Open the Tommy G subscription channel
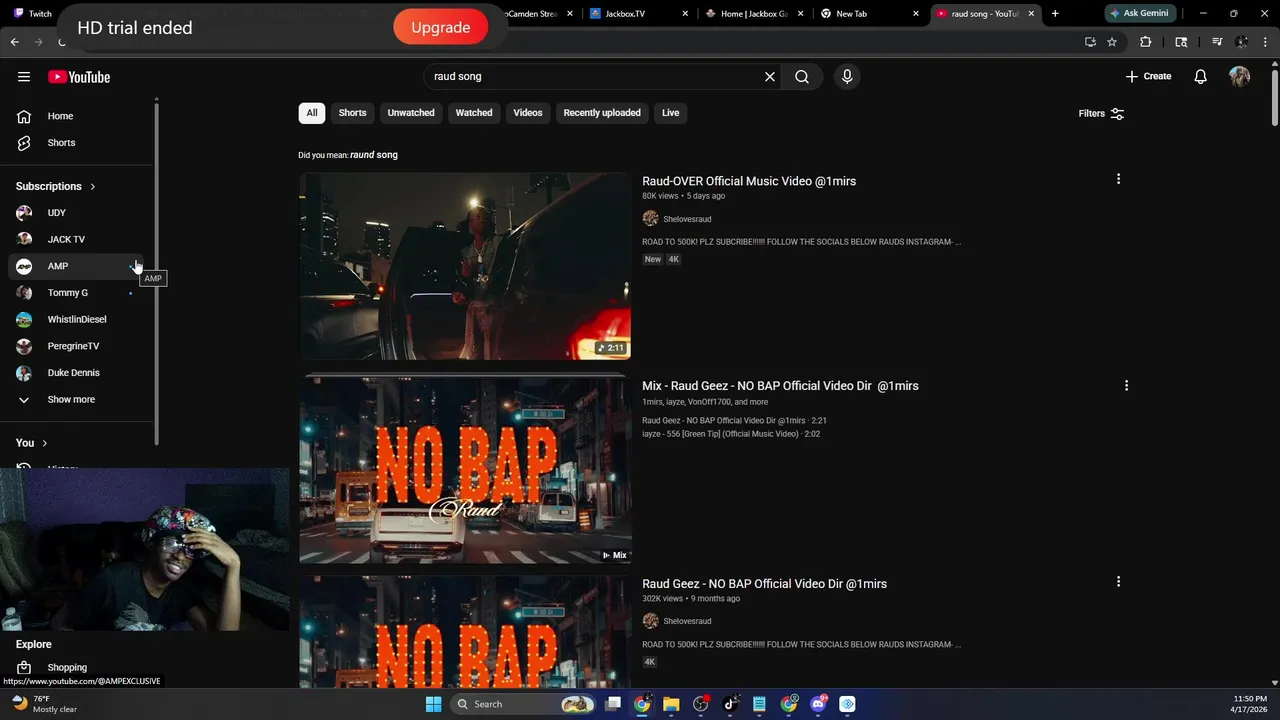Image resolution: width=1280 pixels, height=720 pixels. [78, 293]
